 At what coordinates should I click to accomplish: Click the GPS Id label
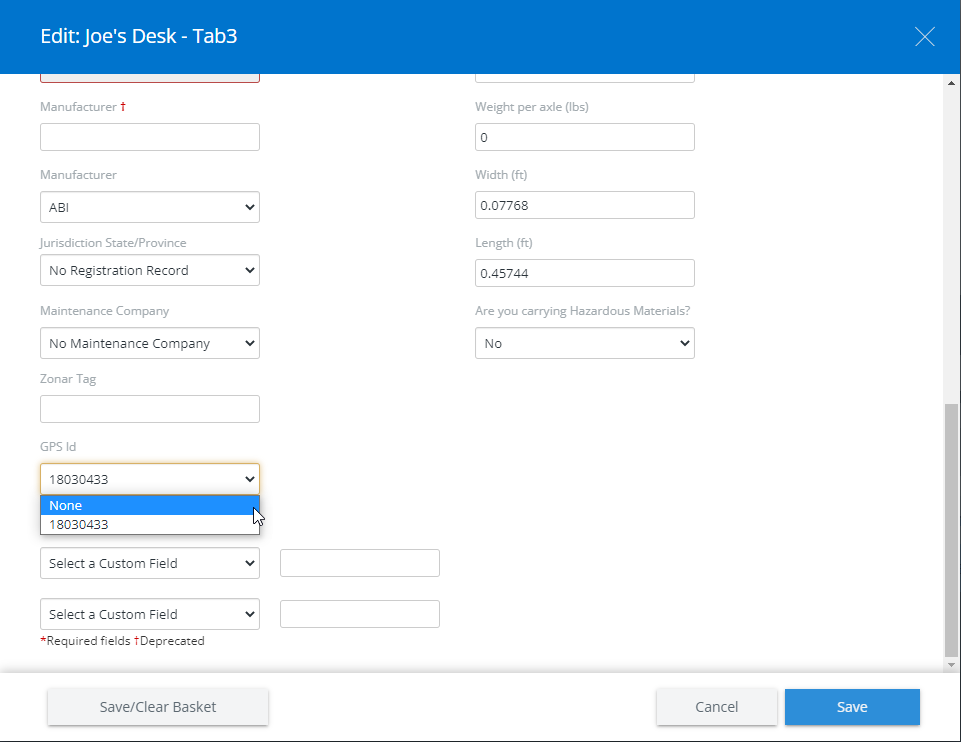[58, 447]
